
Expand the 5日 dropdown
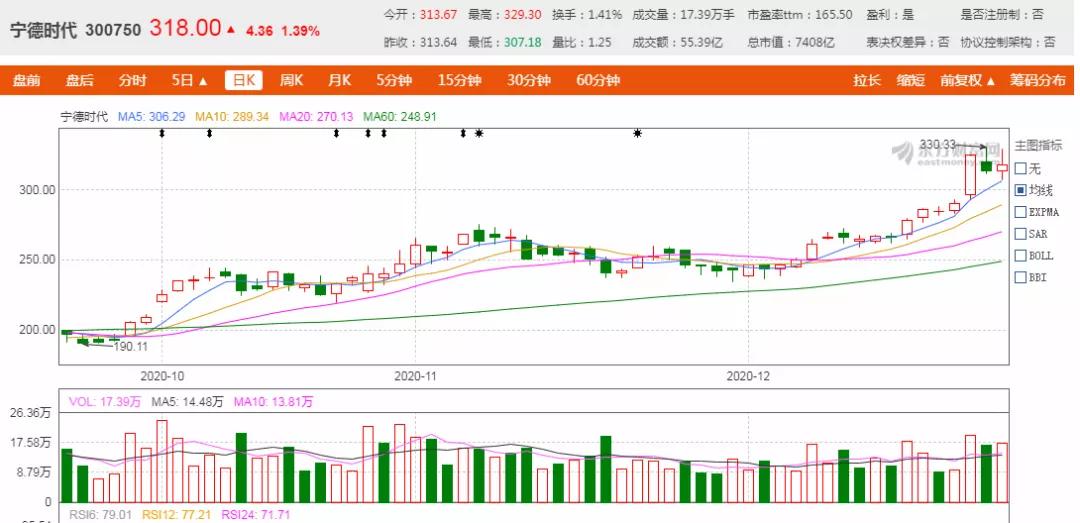pyautogui.click(x=189, y=81)
